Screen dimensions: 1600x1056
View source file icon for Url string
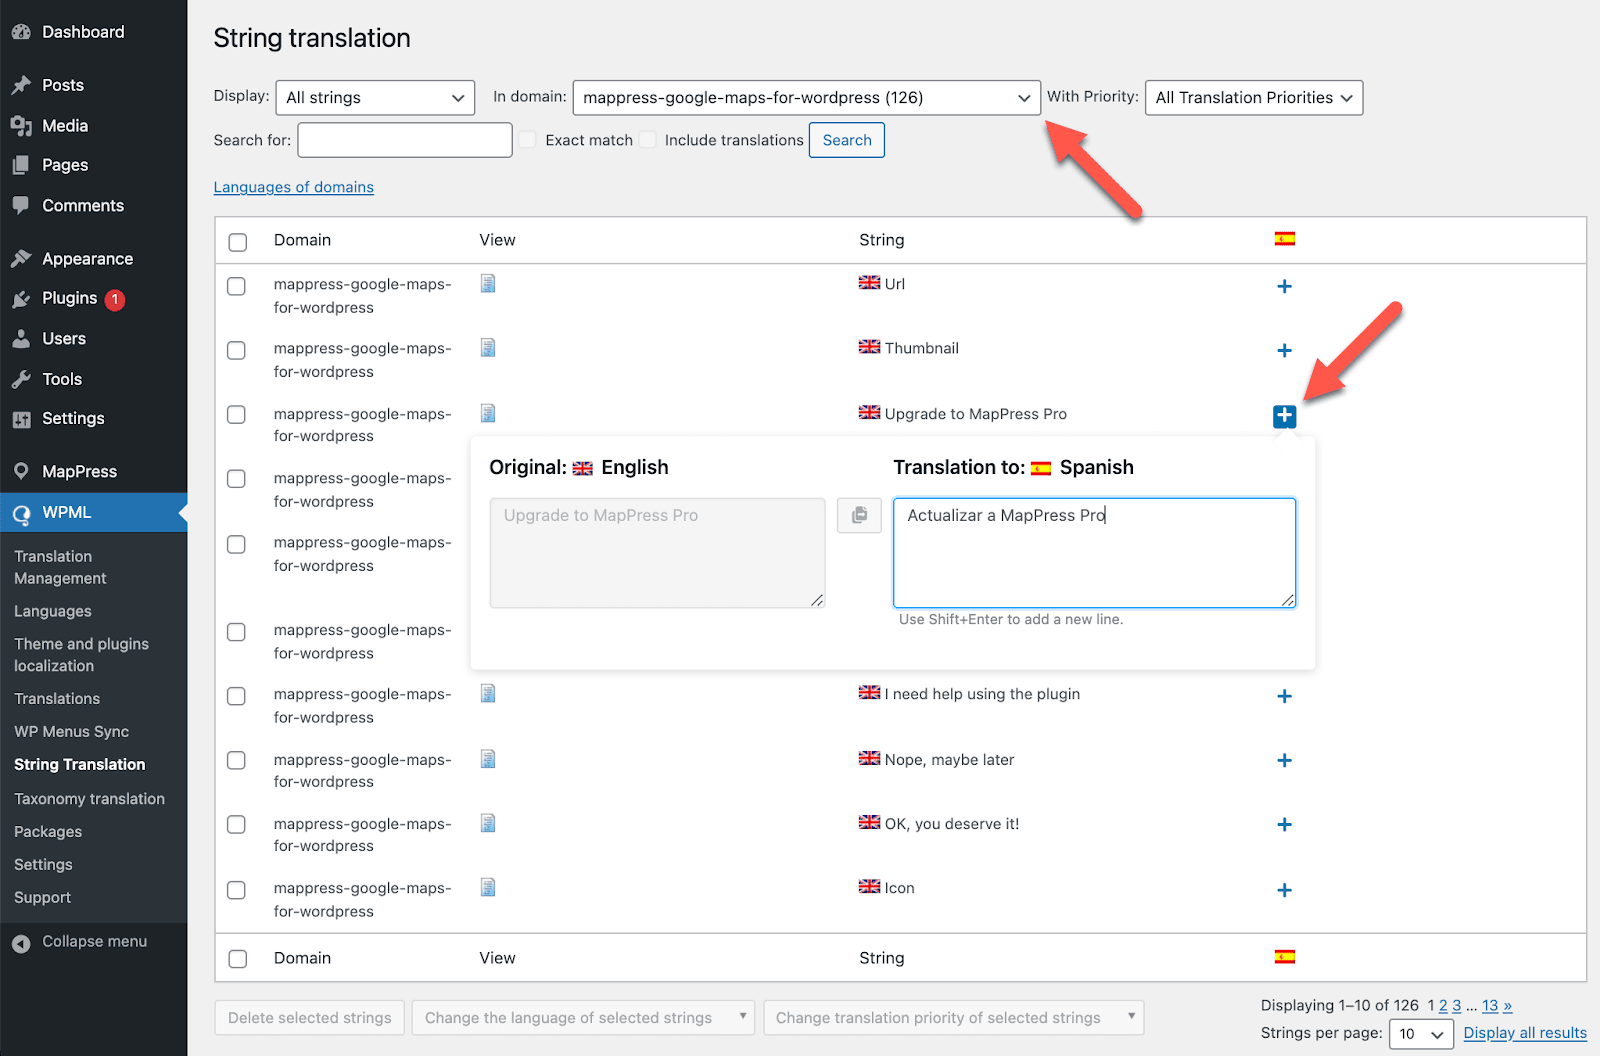click(x=488, y=284)
